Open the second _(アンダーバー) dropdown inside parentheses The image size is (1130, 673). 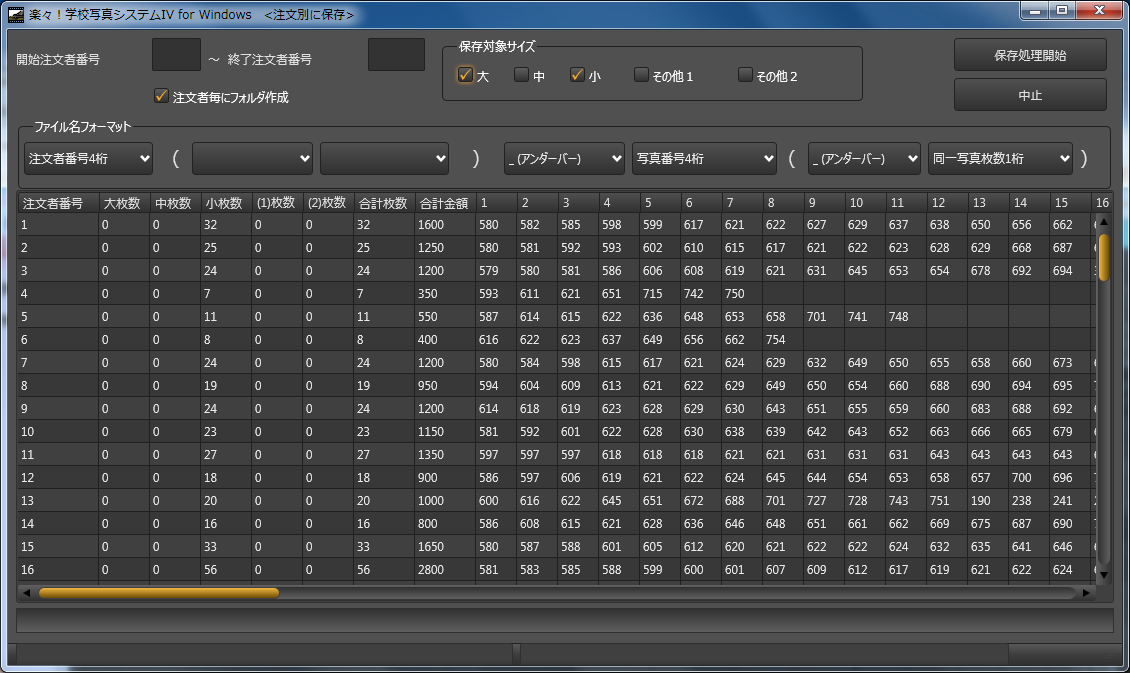(864, 159)
